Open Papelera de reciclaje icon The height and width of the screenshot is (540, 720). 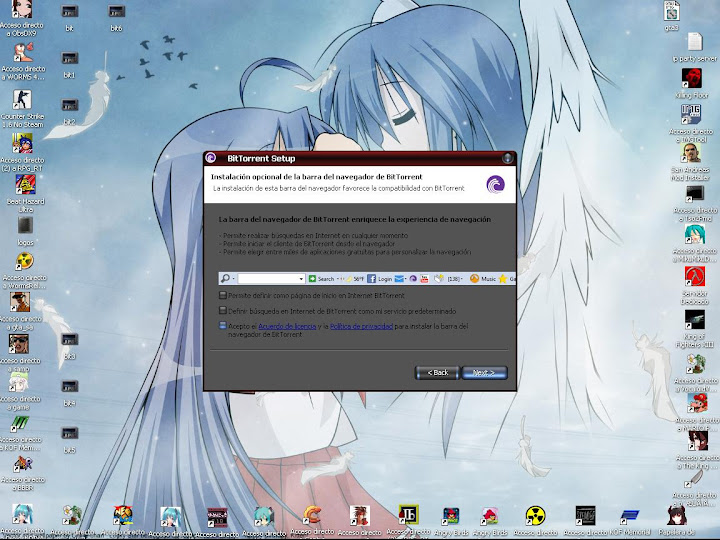tap(676, 515)
